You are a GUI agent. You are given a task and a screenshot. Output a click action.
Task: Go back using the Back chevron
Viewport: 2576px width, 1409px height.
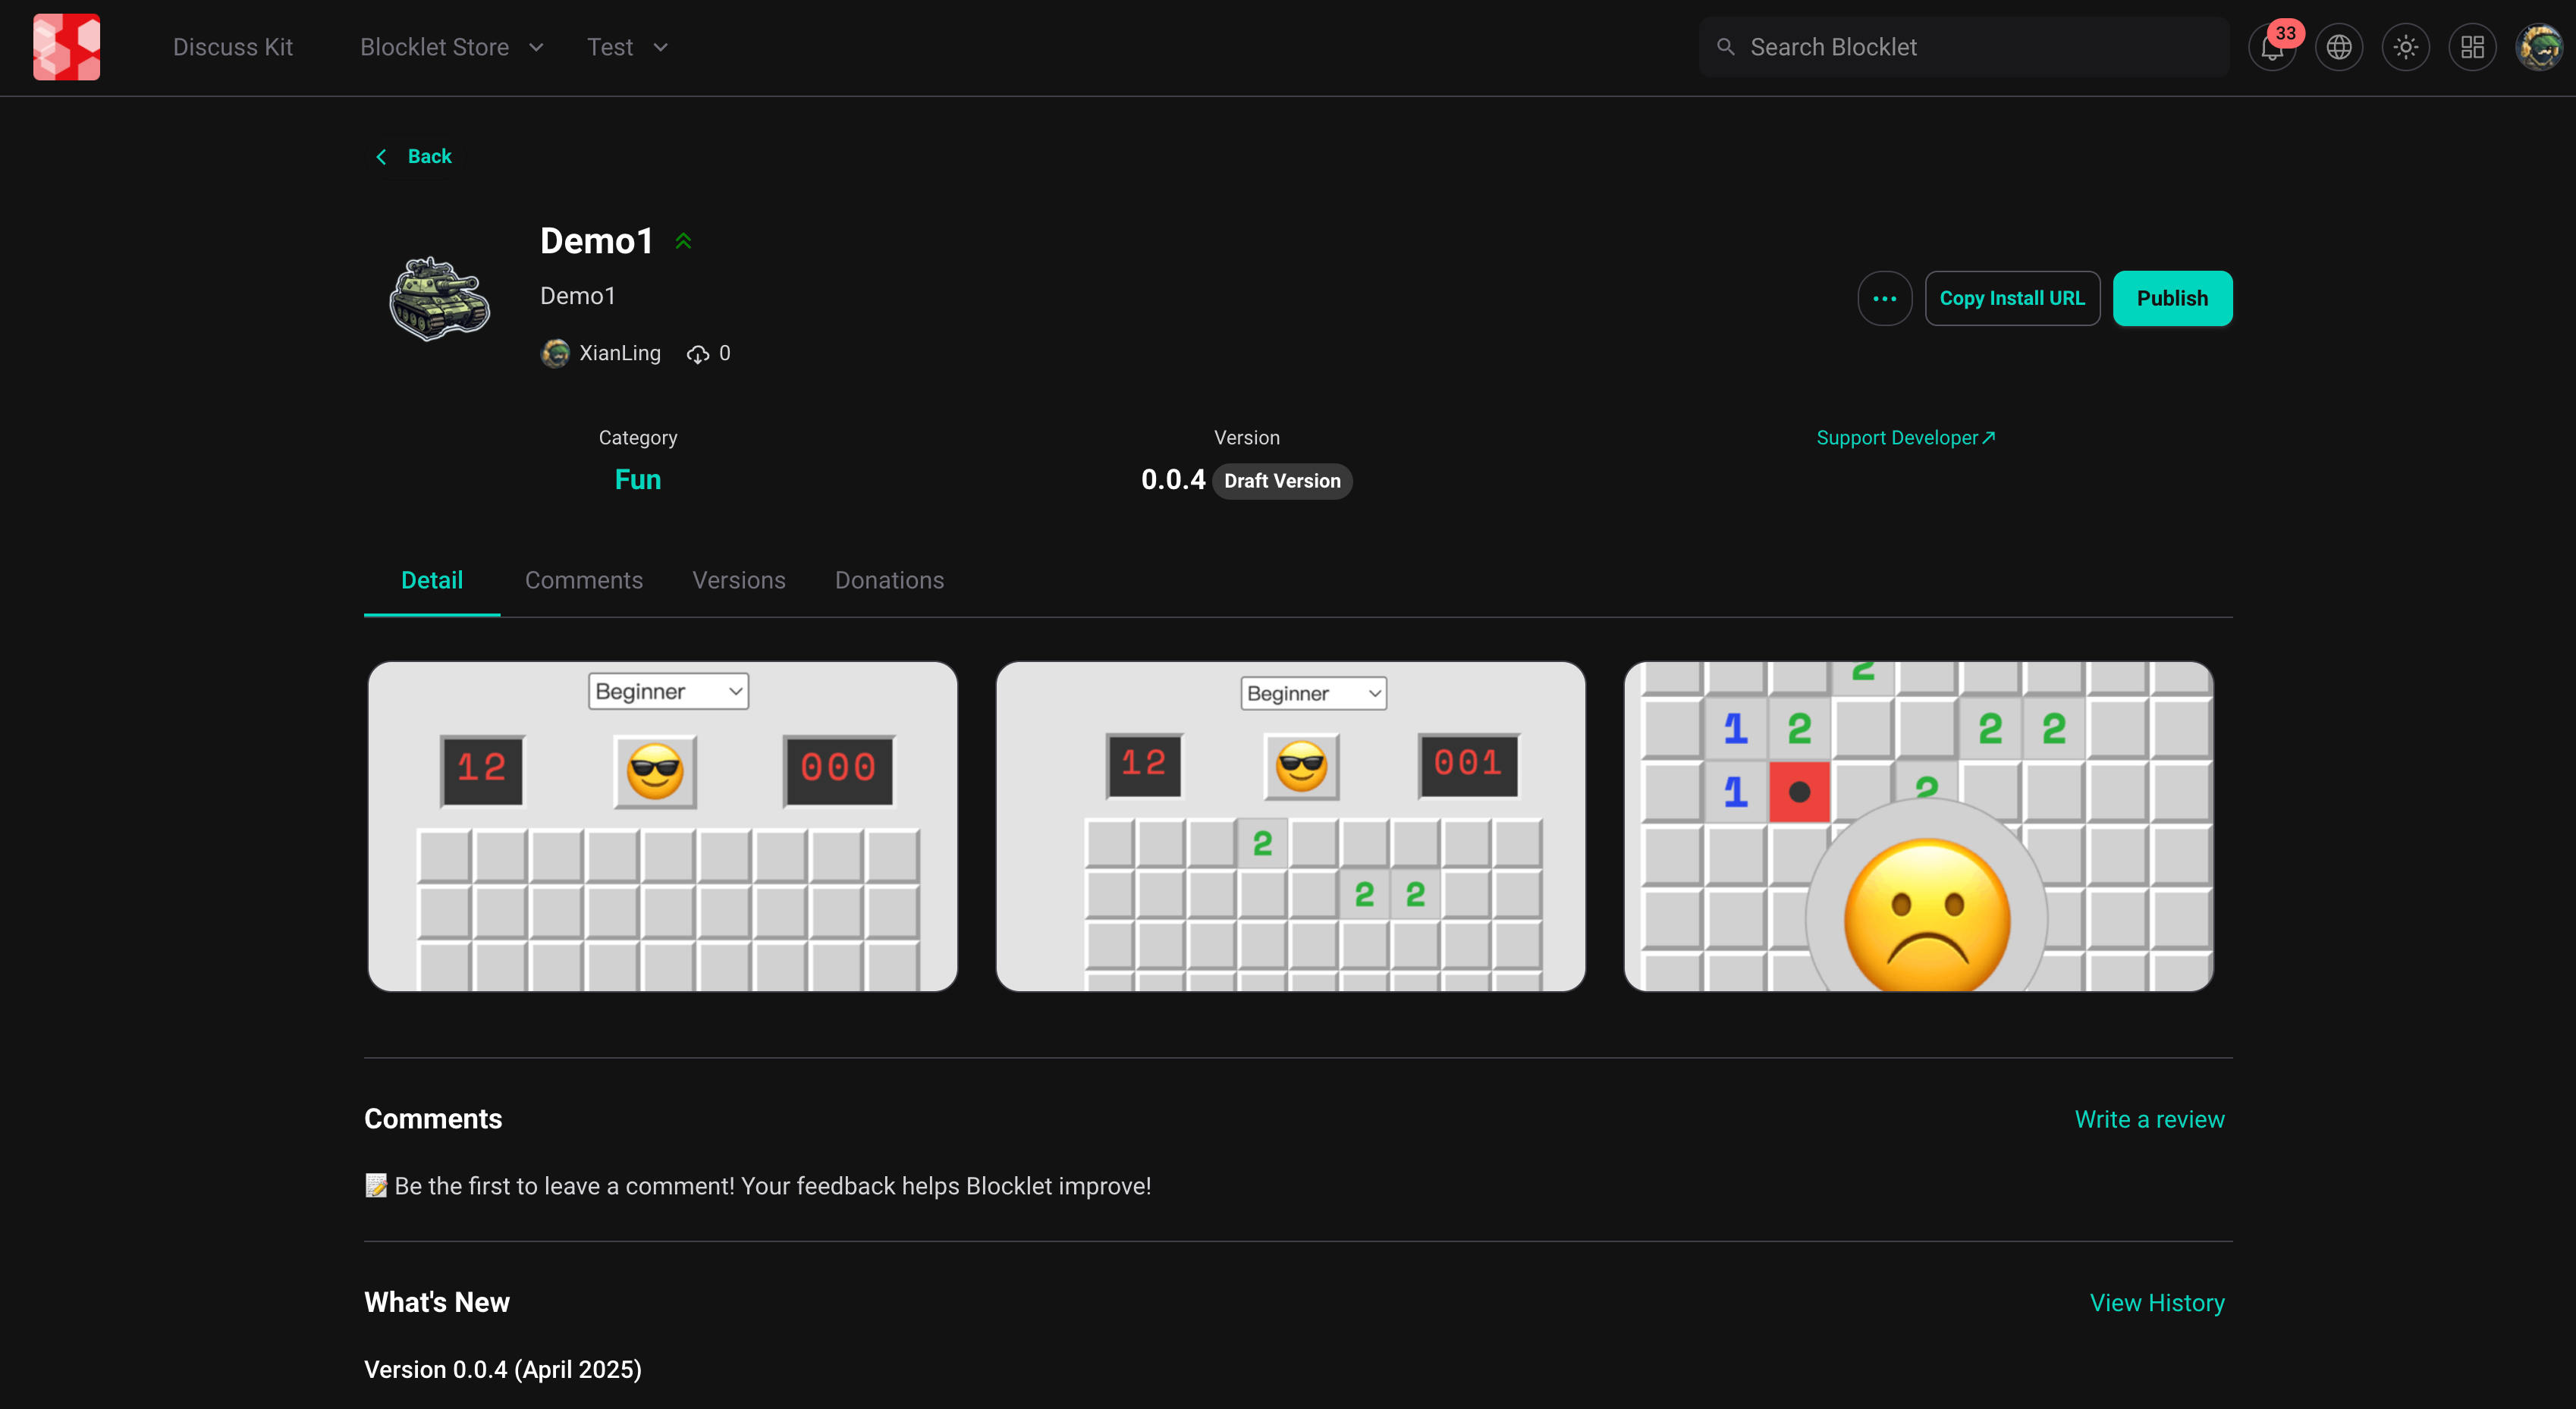click(x=381, y=157)
